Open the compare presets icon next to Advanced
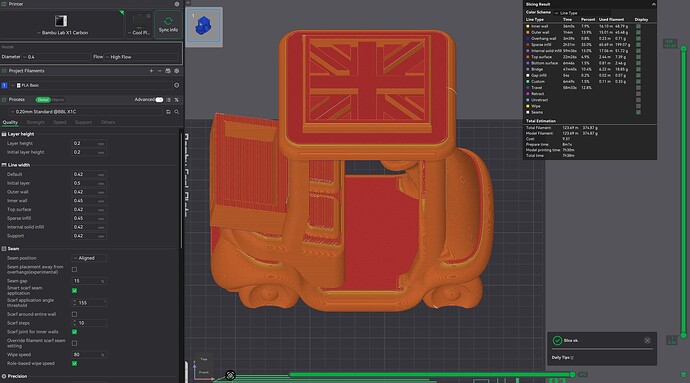690x383 pixels. point(169,100)
